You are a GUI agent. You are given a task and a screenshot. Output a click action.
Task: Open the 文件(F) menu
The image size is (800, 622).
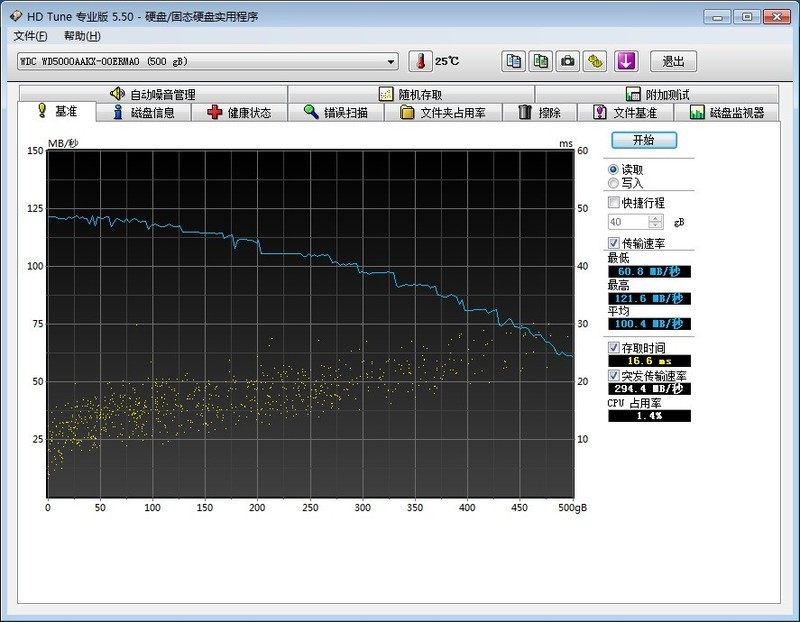31,36
